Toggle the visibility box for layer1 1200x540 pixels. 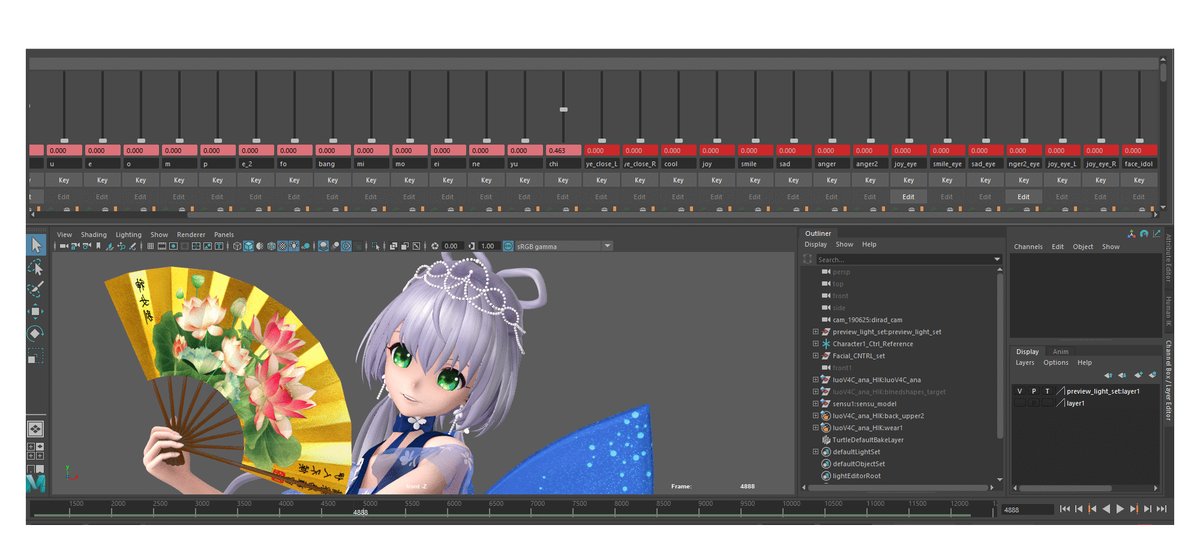coord(1019,403)
